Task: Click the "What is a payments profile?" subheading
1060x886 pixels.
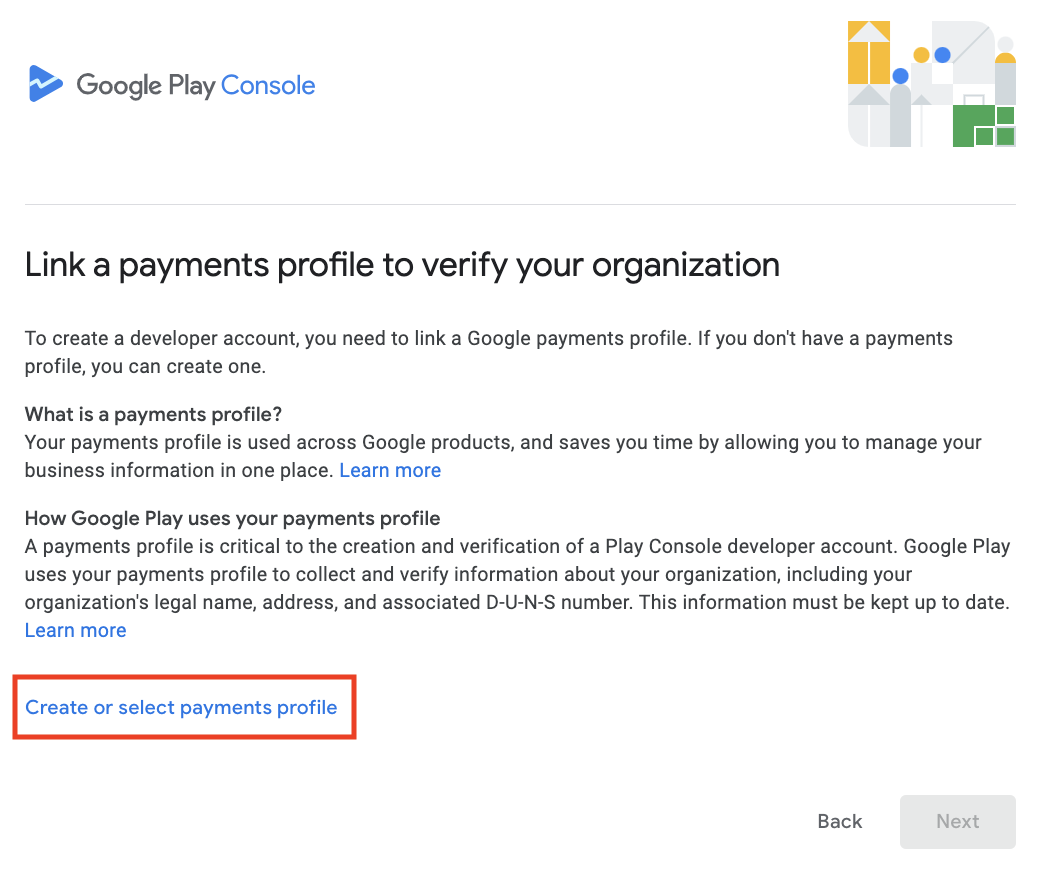Action: (x=153, y=414)
